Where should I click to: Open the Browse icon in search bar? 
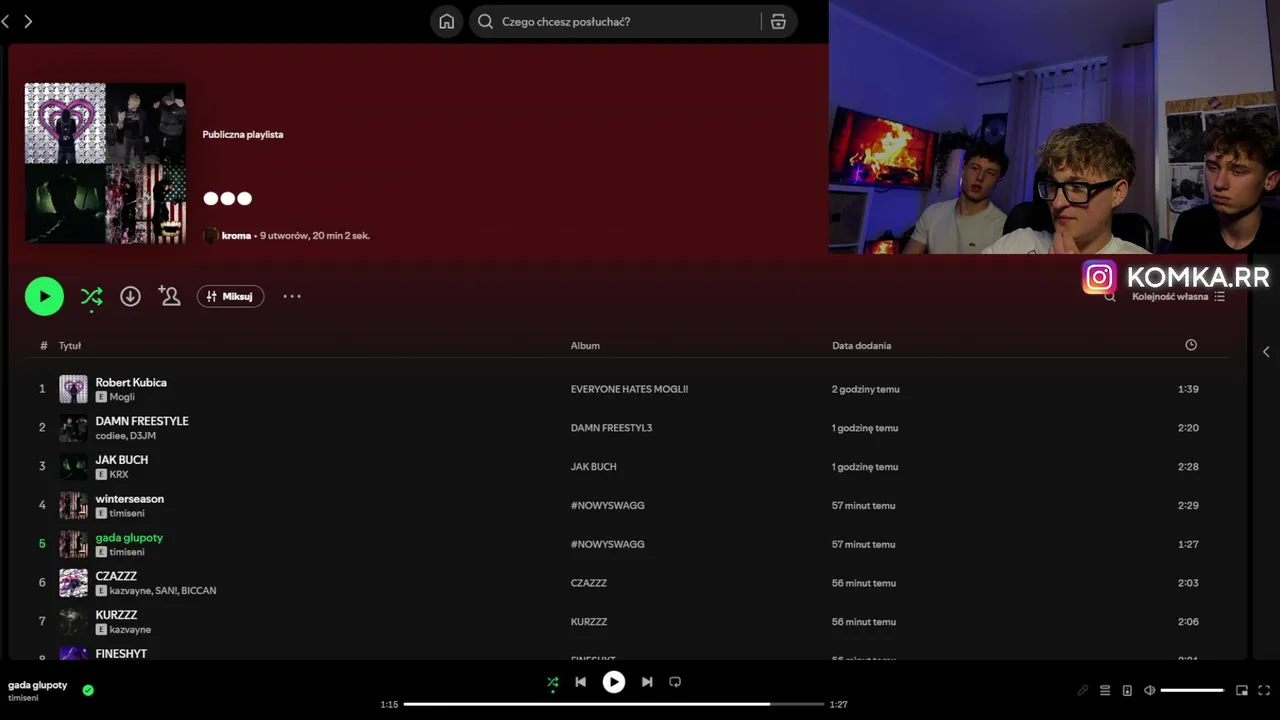(x=779, y=21)
